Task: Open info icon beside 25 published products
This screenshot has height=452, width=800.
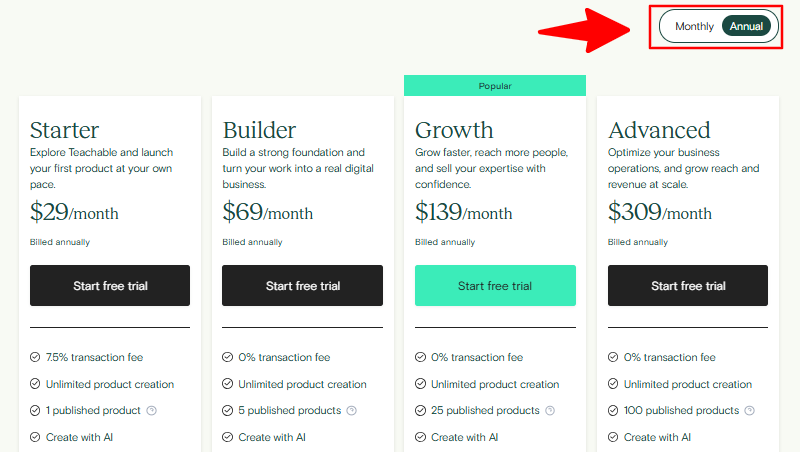Action: point(550,411)
